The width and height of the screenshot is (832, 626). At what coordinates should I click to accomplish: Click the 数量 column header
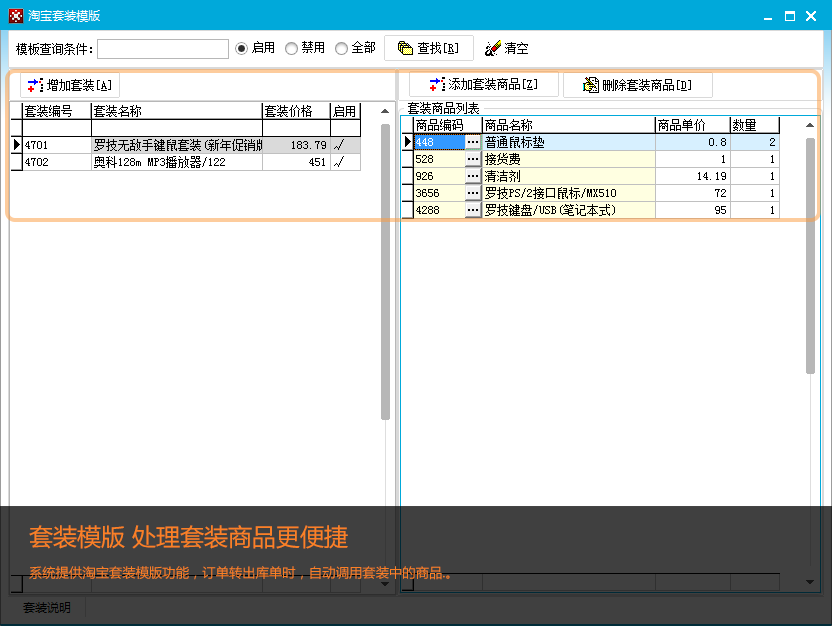(x=755, y=125)
